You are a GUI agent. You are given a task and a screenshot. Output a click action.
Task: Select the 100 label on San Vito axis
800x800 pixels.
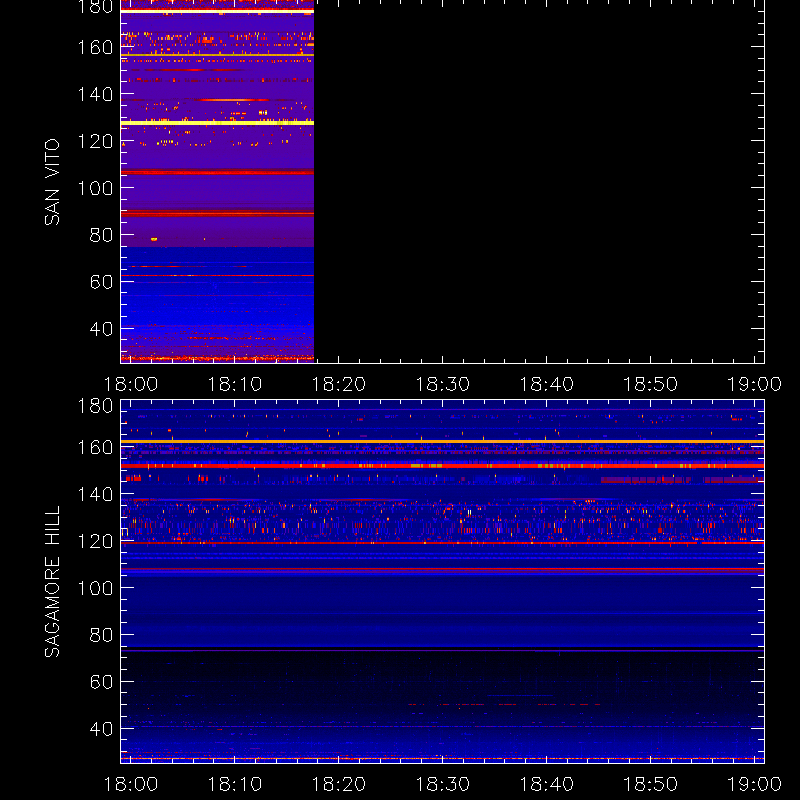pyautogui.click(x=95, y=188)
